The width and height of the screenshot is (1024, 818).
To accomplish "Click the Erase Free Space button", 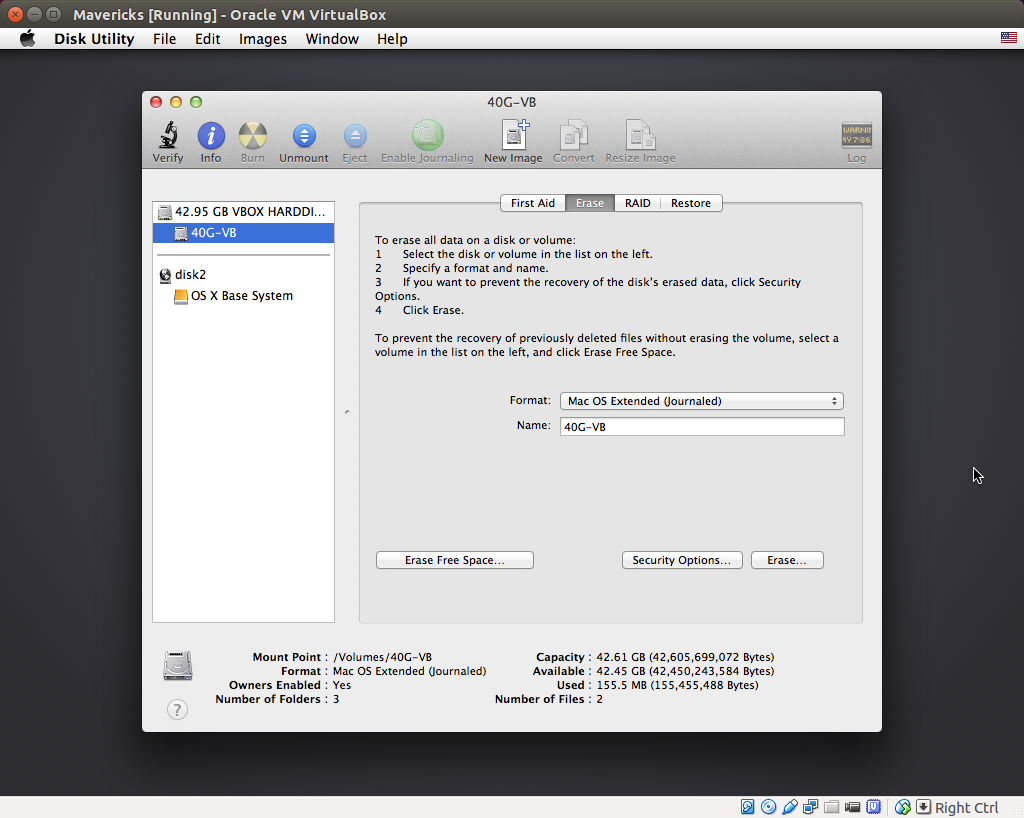I will coord(455,560).
